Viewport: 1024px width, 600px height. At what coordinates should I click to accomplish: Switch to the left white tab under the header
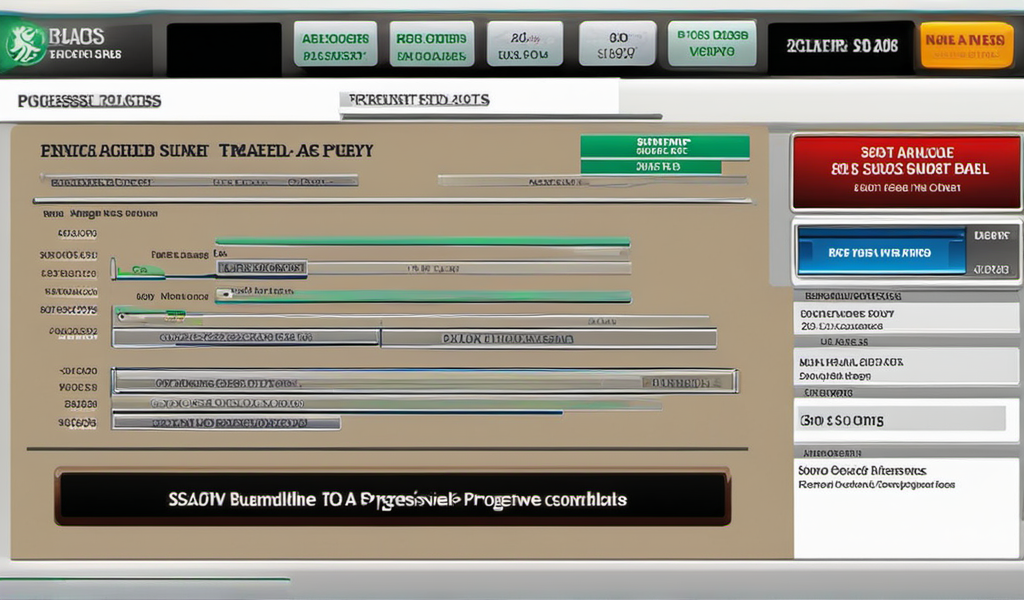coord(90,101)
